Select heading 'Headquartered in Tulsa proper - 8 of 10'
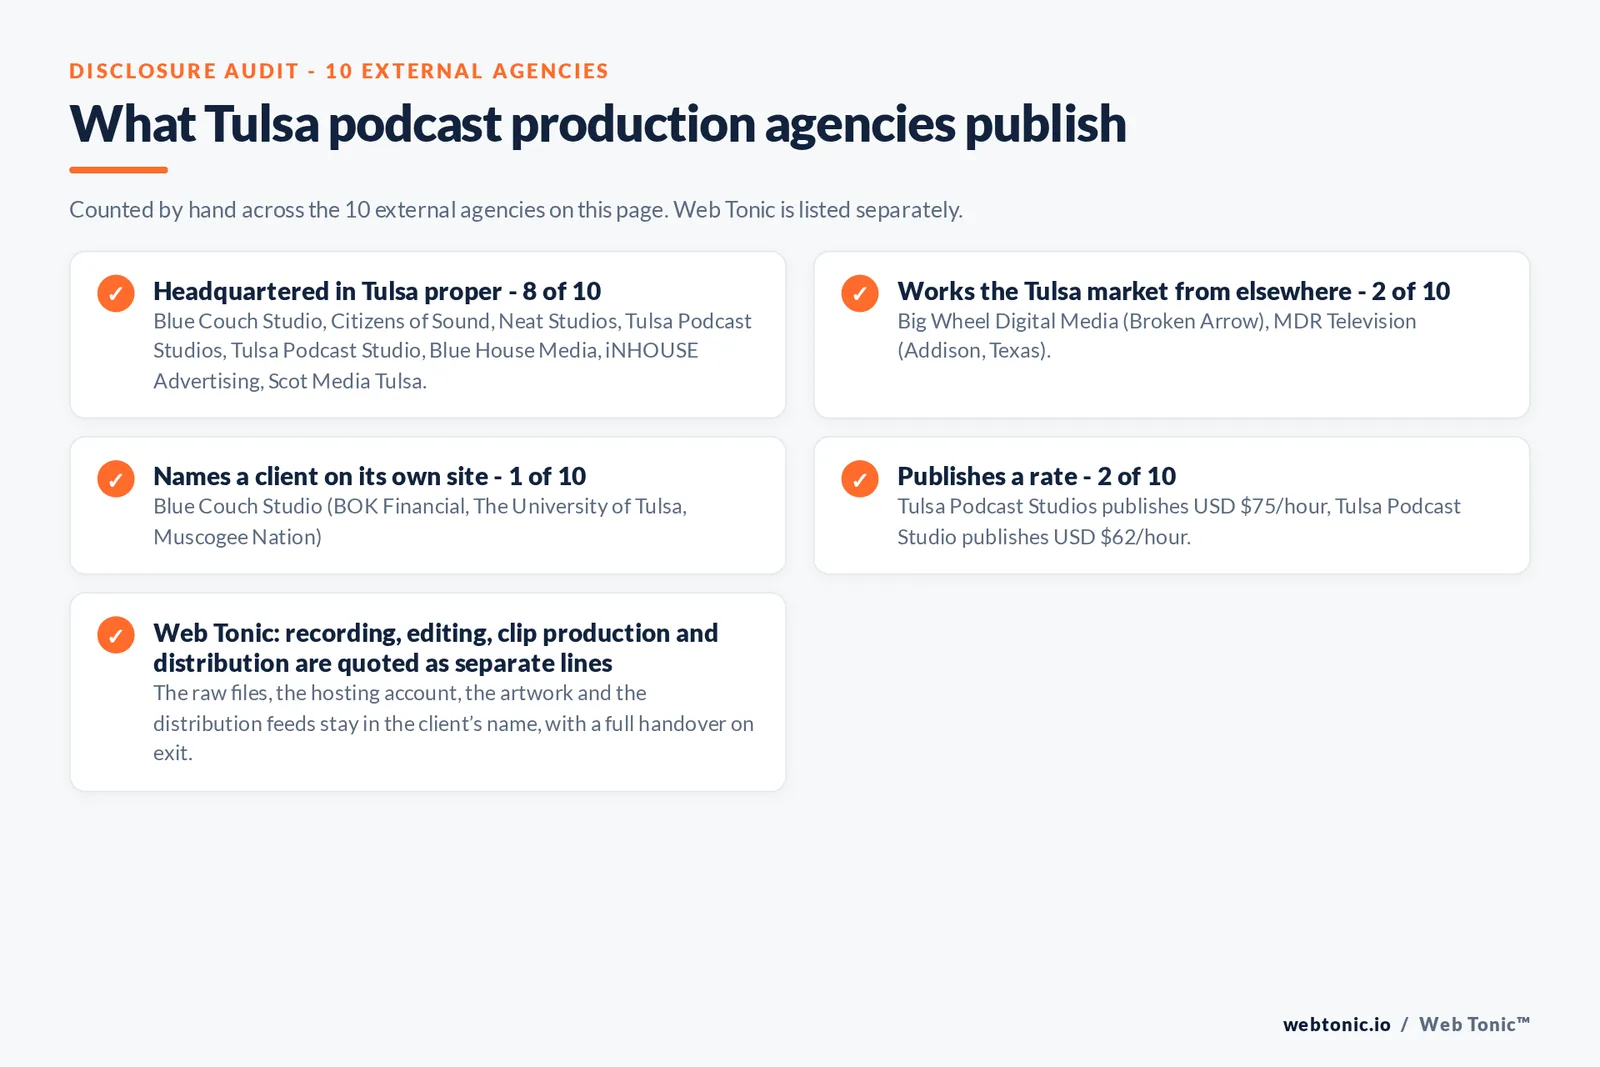The height and width of the screenshot is (1067, 1600). [377, 291]
